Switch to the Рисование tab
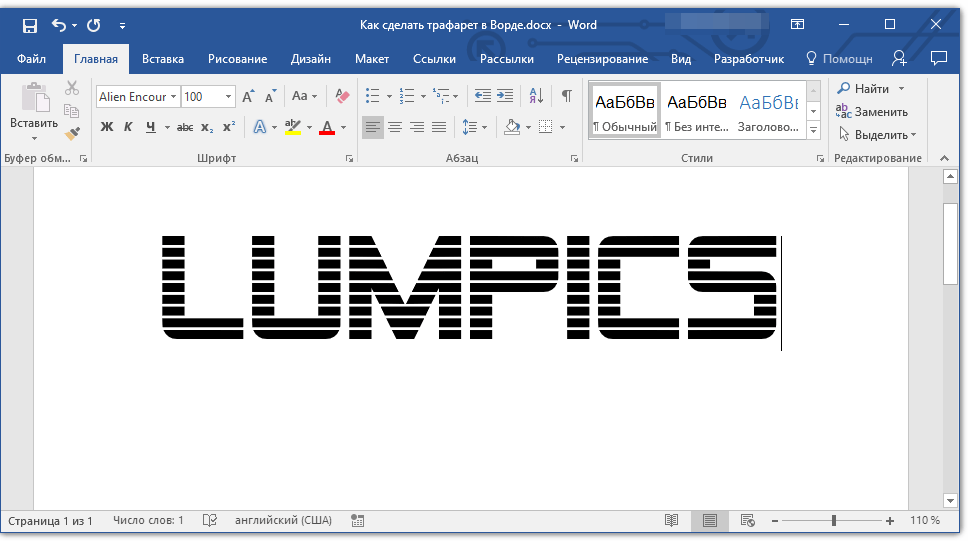Viewport: 968px width, 541px height. click(x=238, y=59)
